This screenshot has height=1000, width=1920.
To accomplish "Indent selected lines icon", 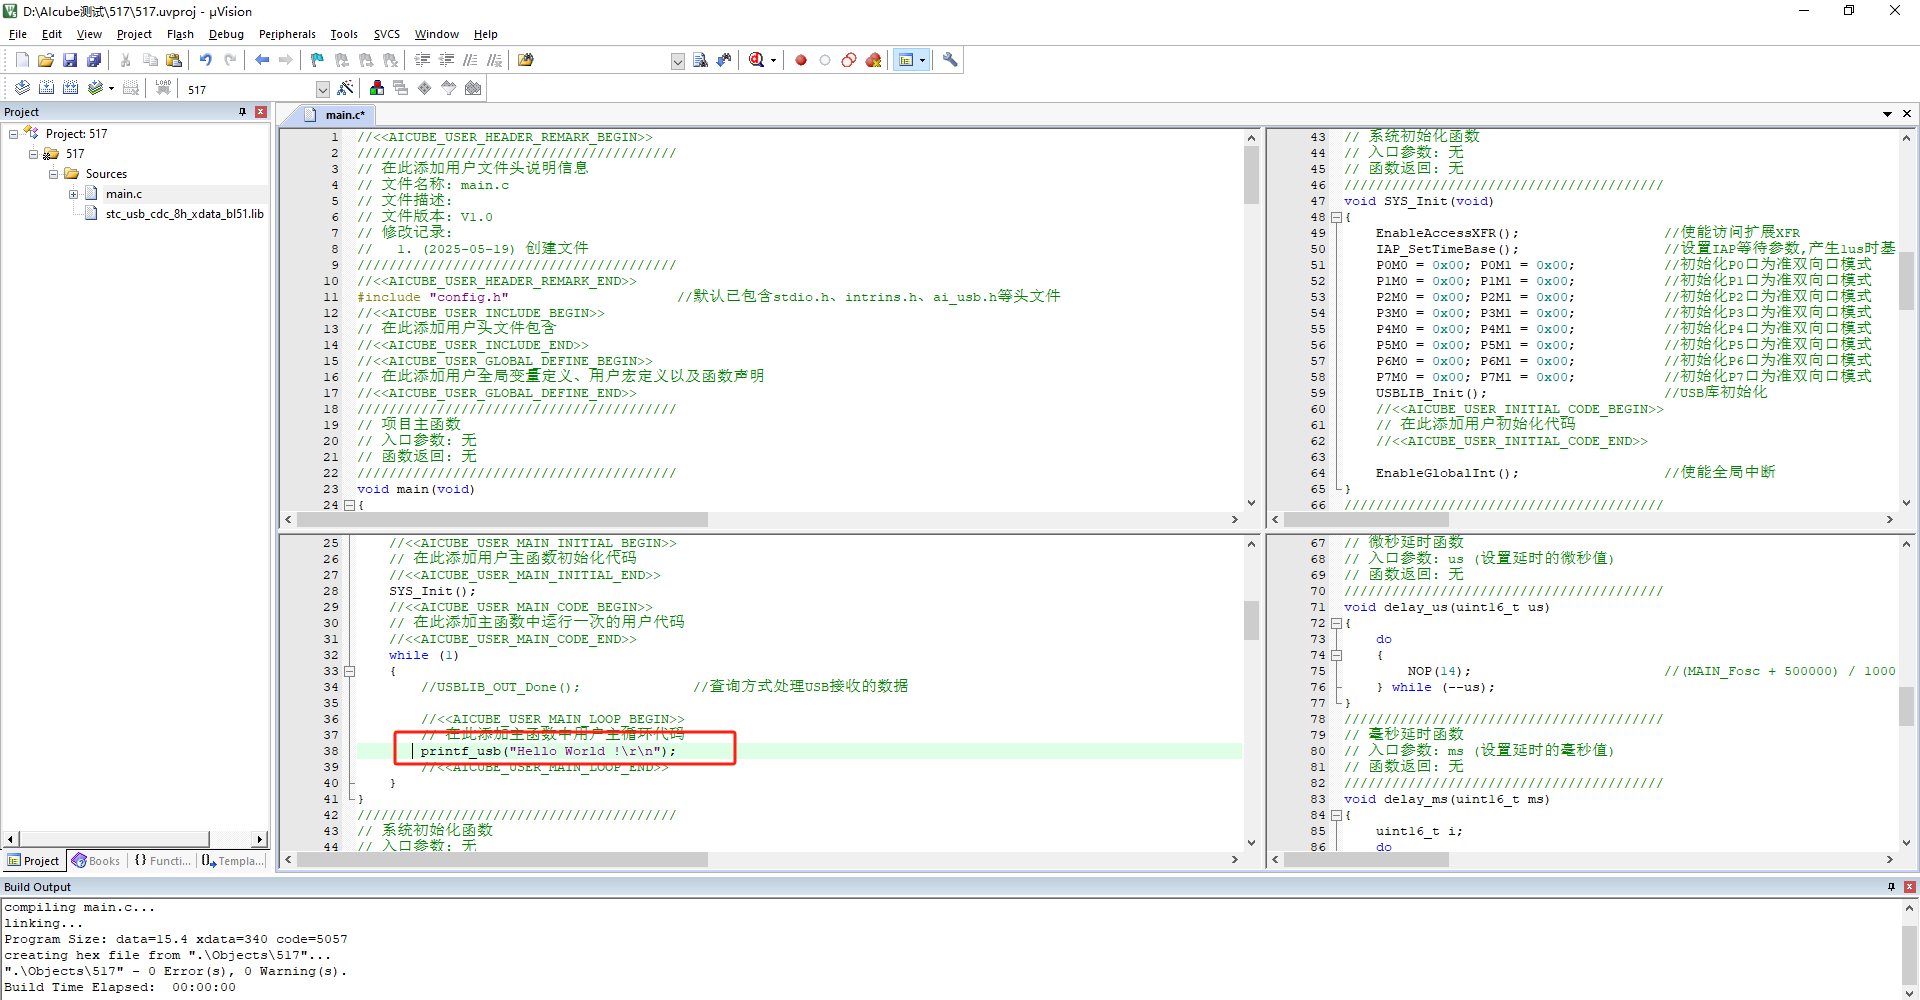I will (422, 60).
